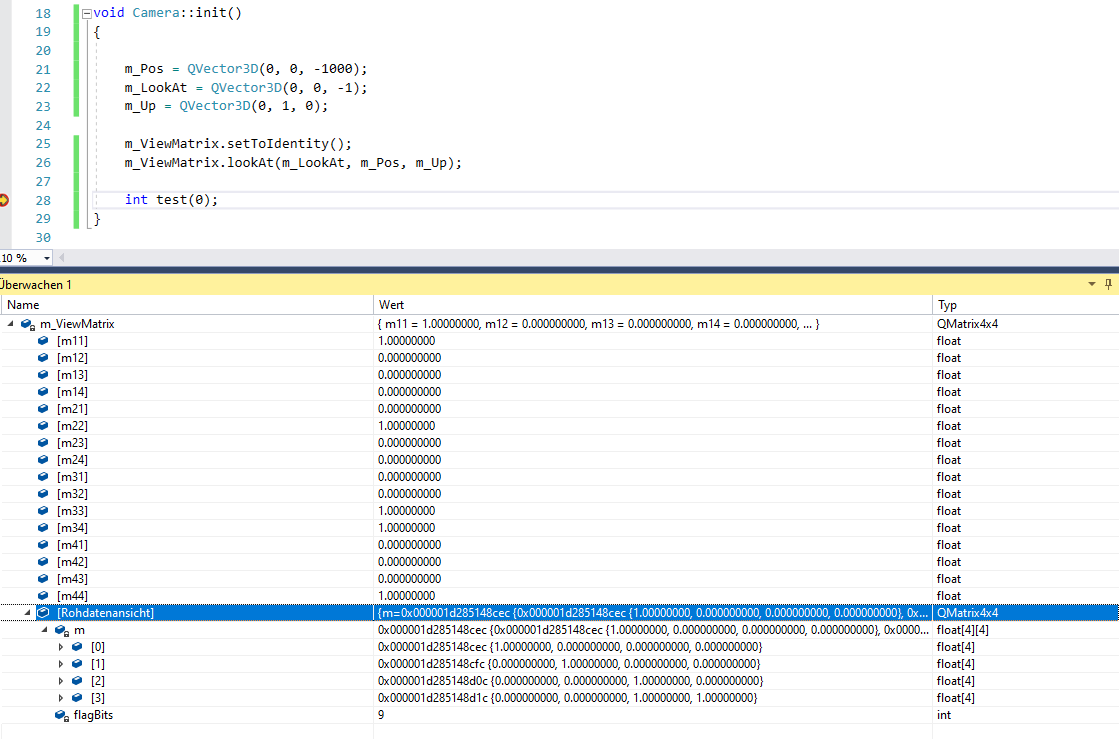This screenshot has width=1119, height=739.
Task: Click the Typ column header
Action: (946, 304)
